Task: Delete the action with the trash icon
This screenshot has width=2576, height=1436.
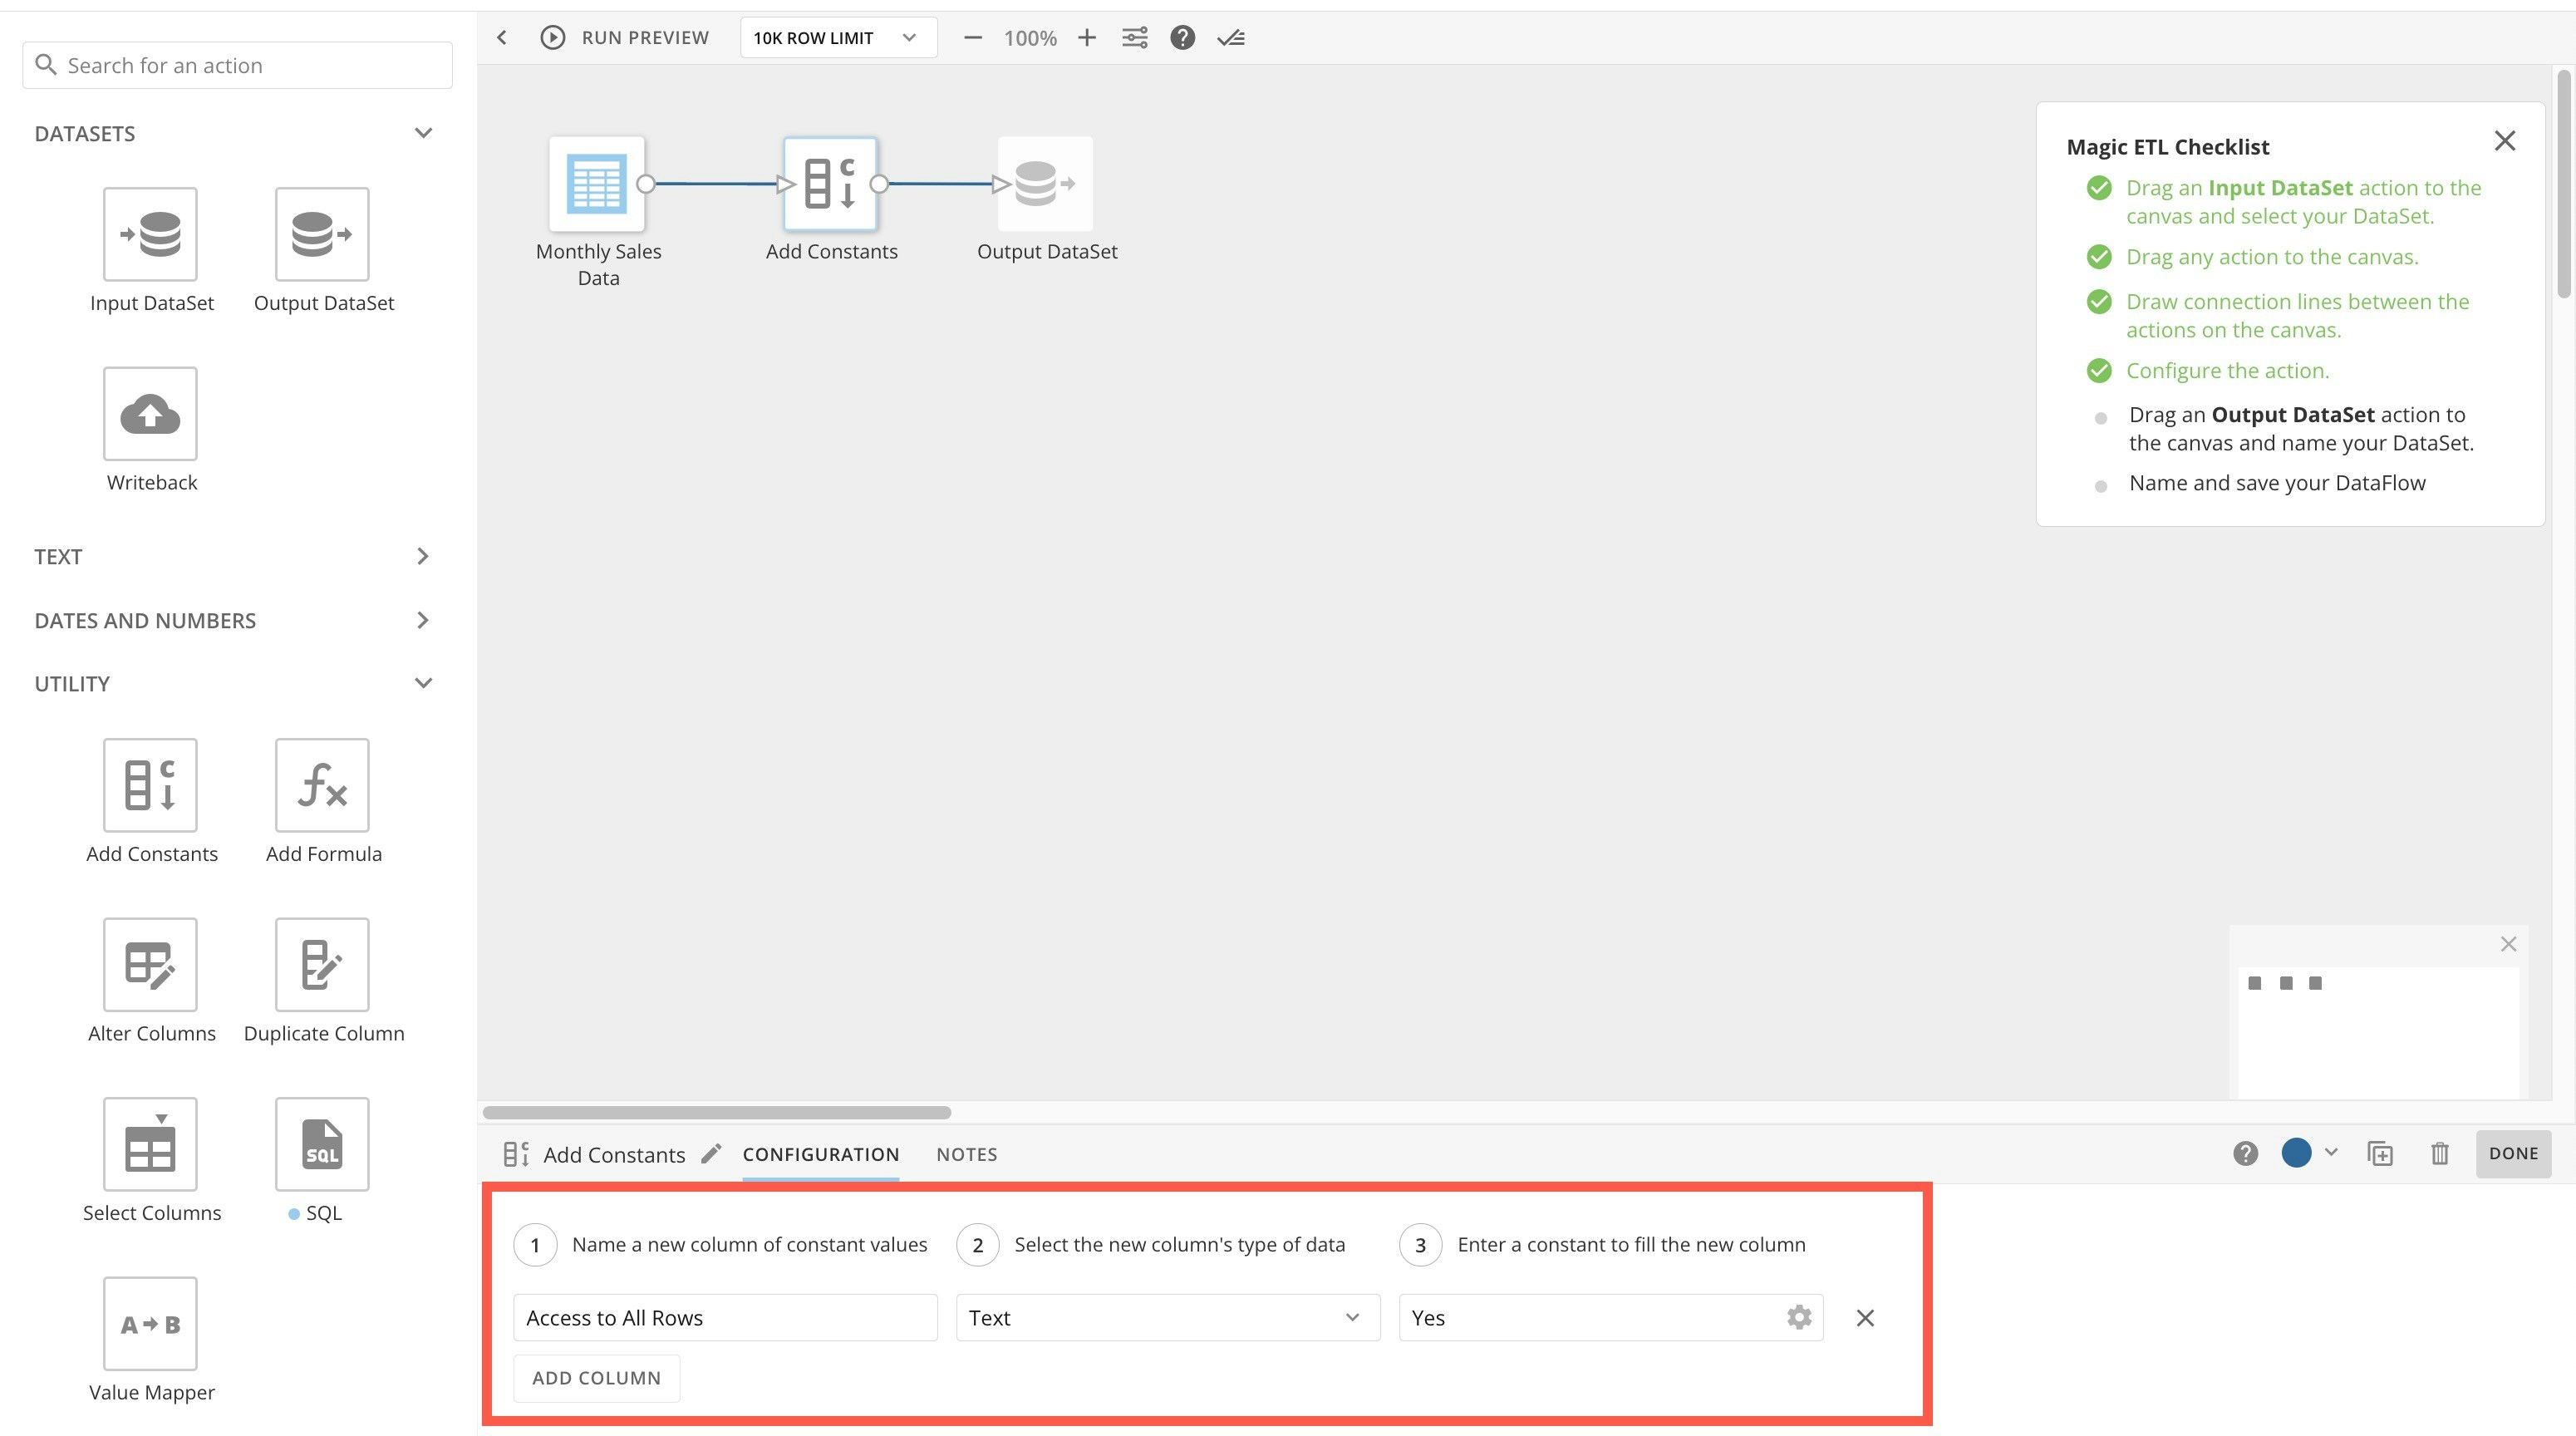Action: [x=2439, y=1154]
